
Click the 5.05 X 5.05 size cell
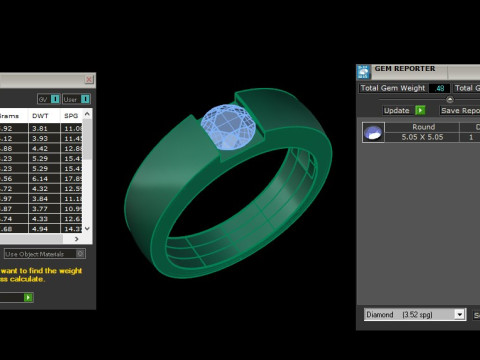click(x=422, y=137)
